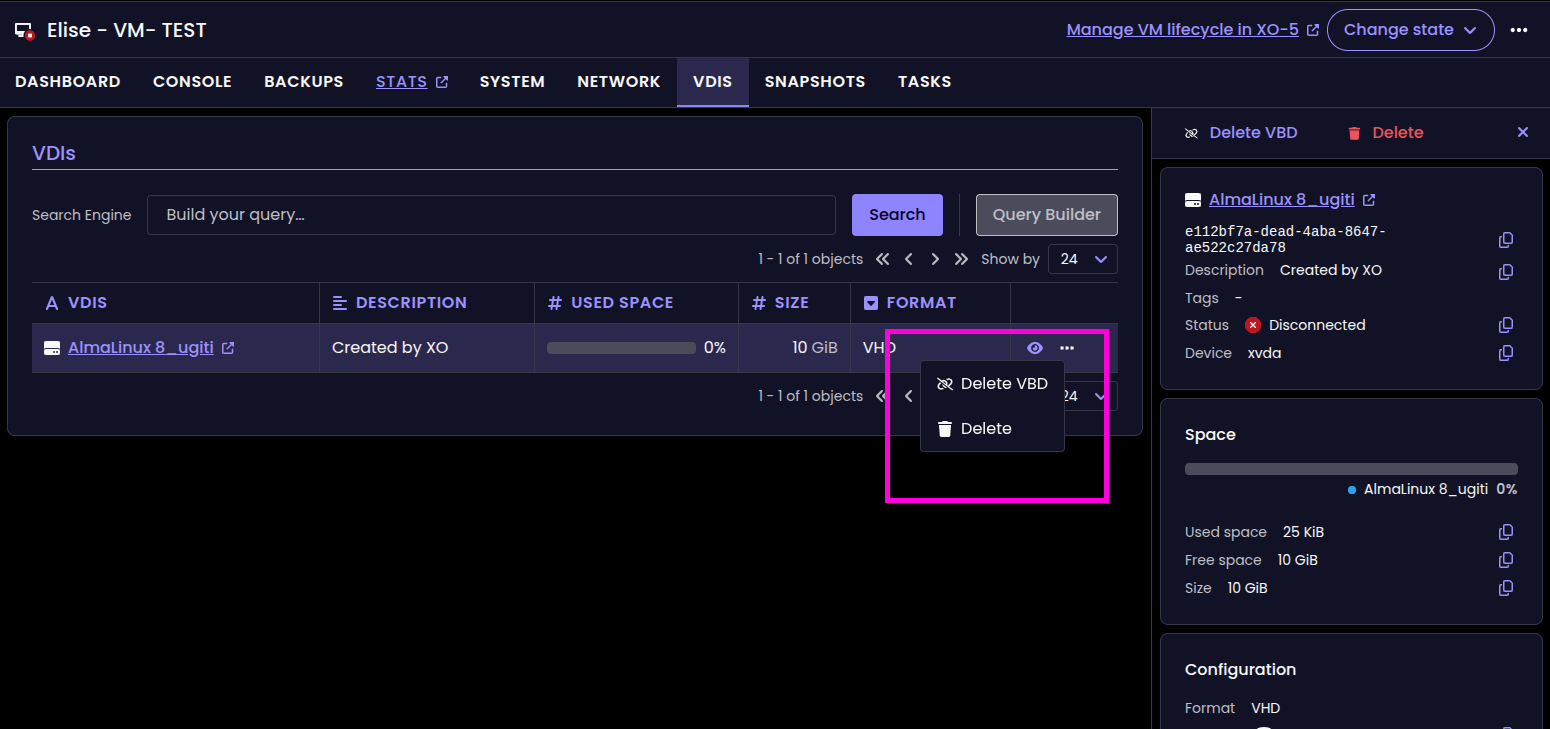Copy the Used space value

tap(1506, 532)
